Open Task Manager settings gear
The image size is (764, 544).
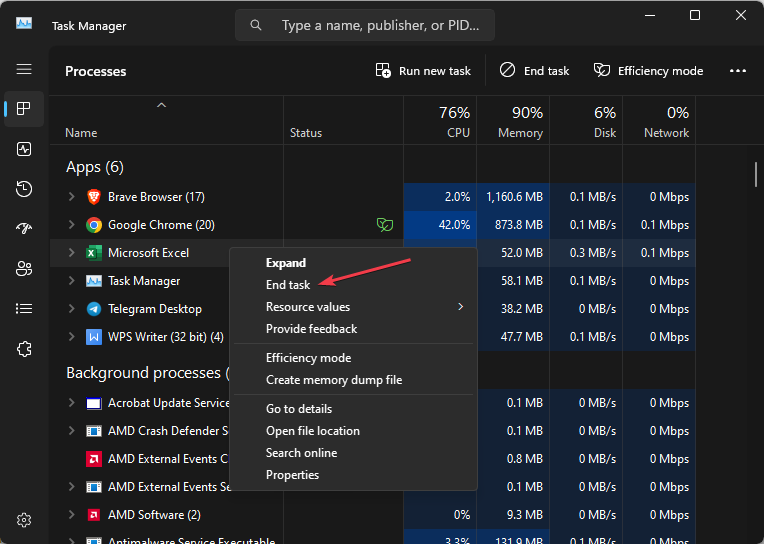24,520
